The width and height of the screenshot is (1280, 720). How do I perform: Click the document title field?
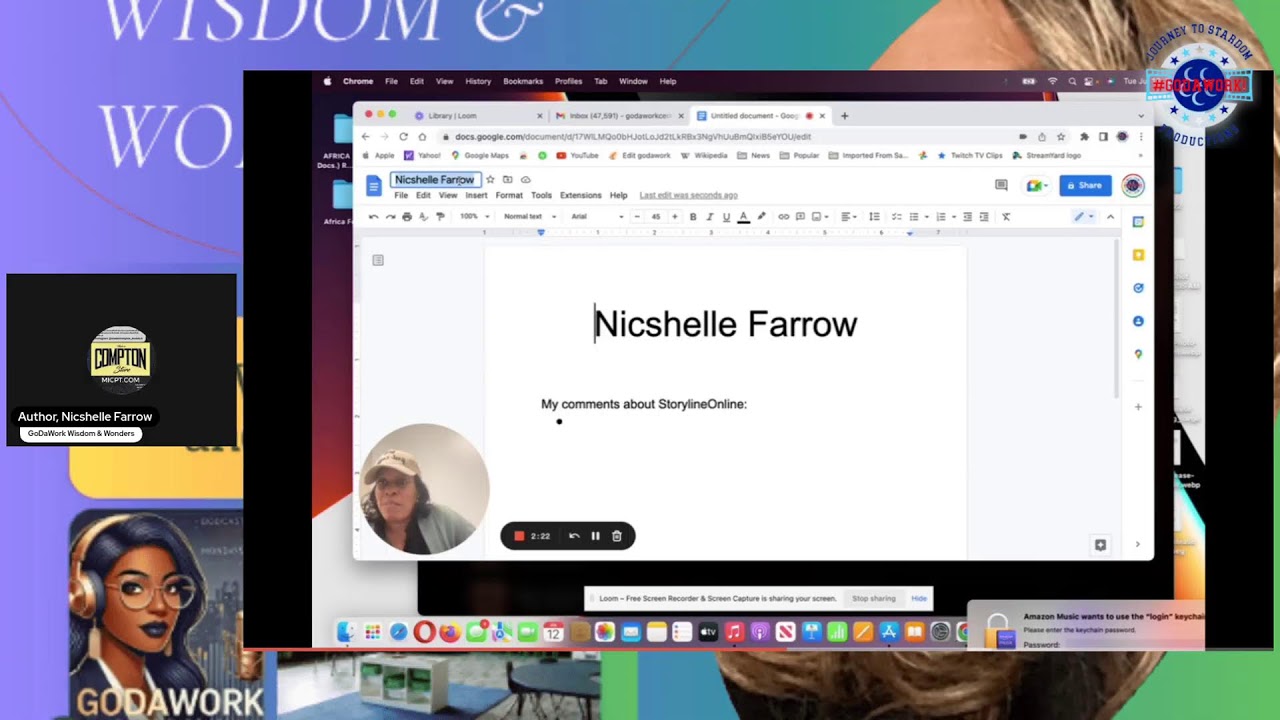pos(435,180)
